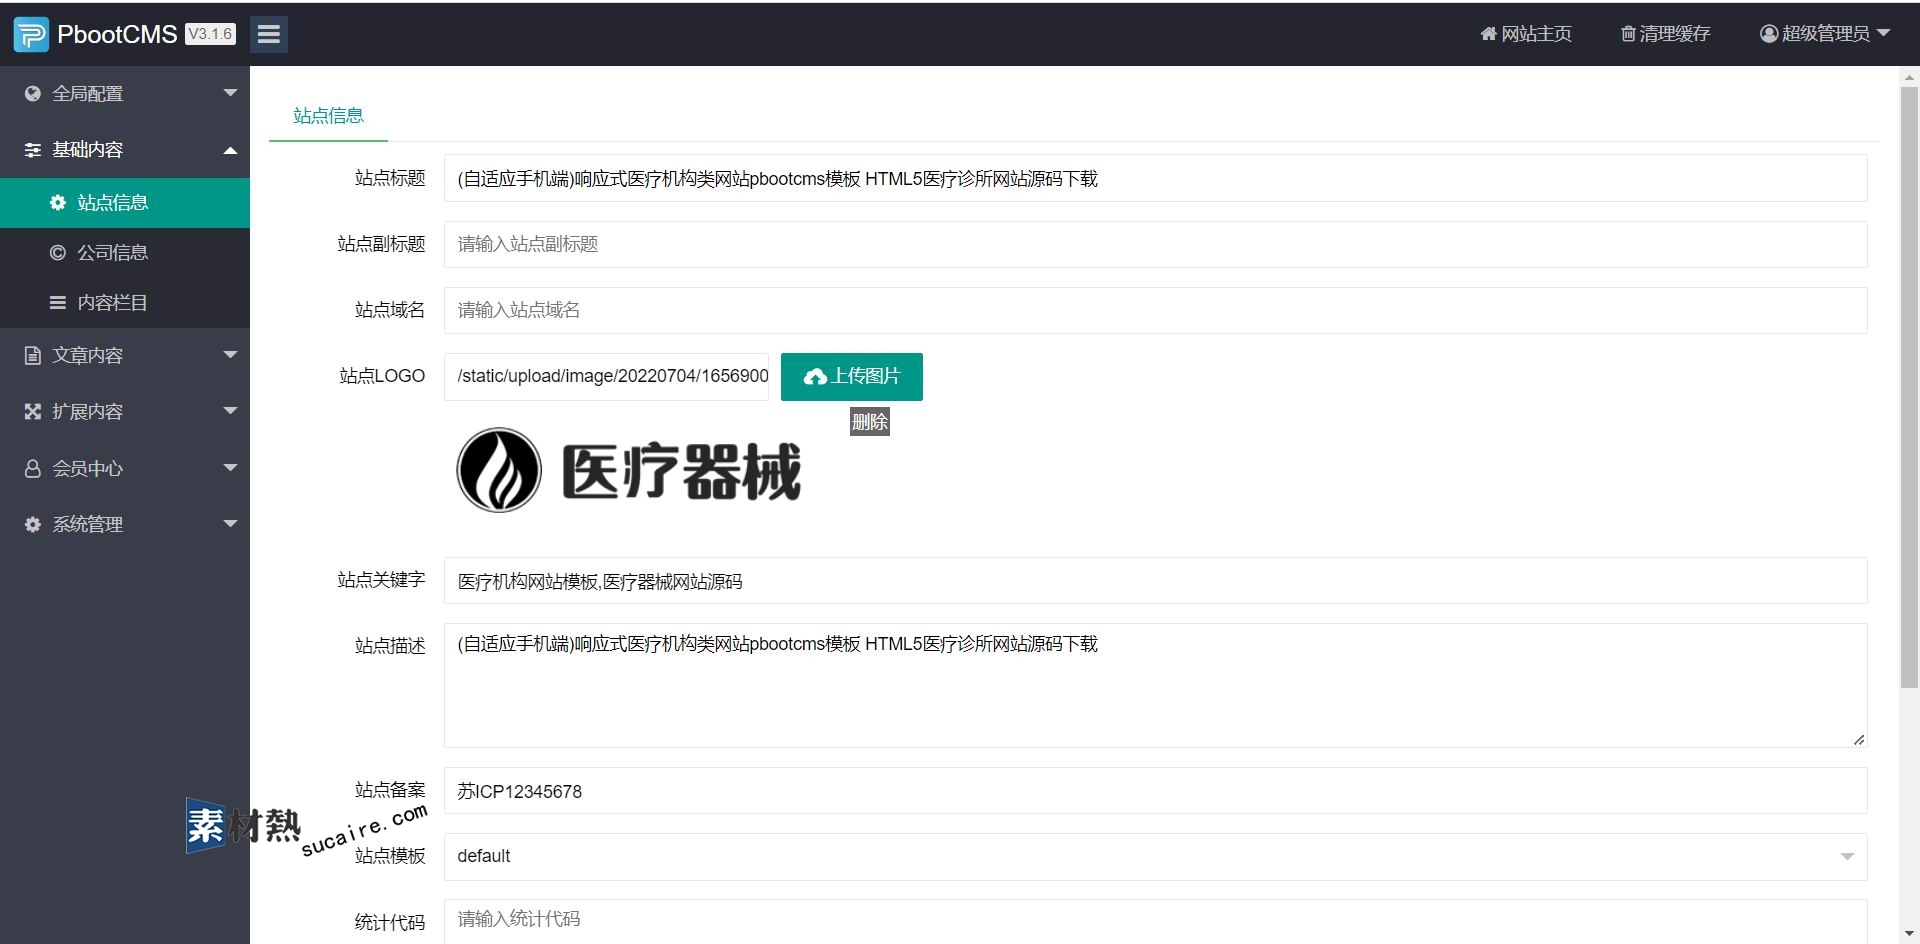The width and height of the screenshot is (1920, 944).
Task: Click the 站点域名 input field
Action: coord(1155,310)
